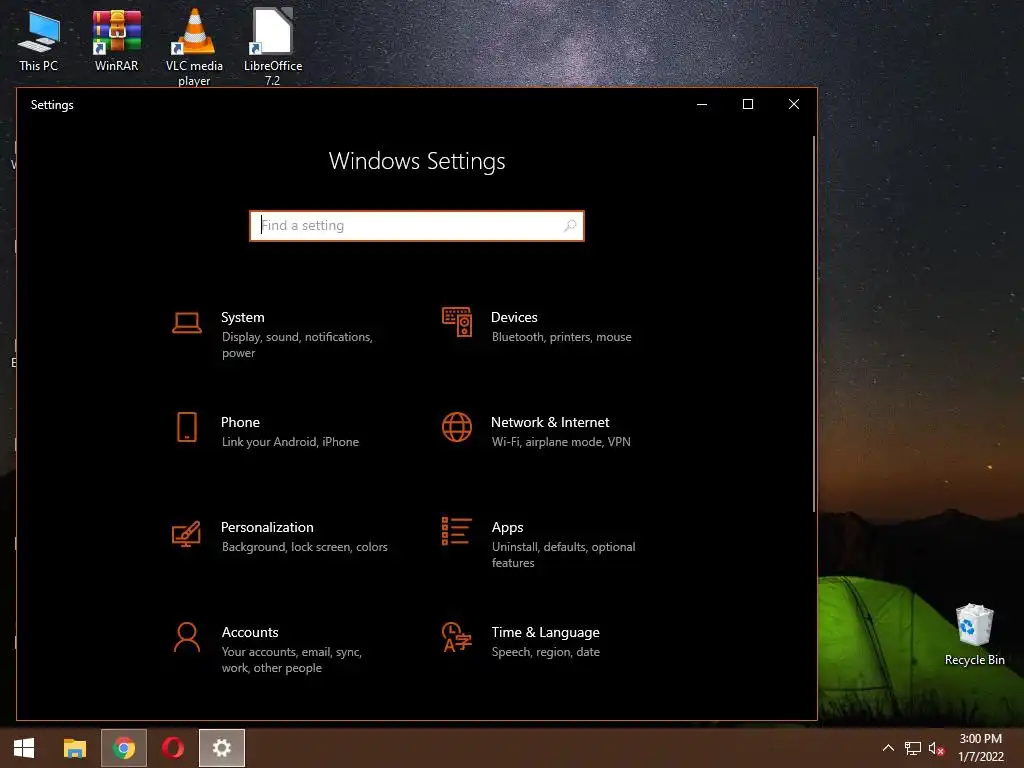Click the This PC desktop icon

coord(39,42)
